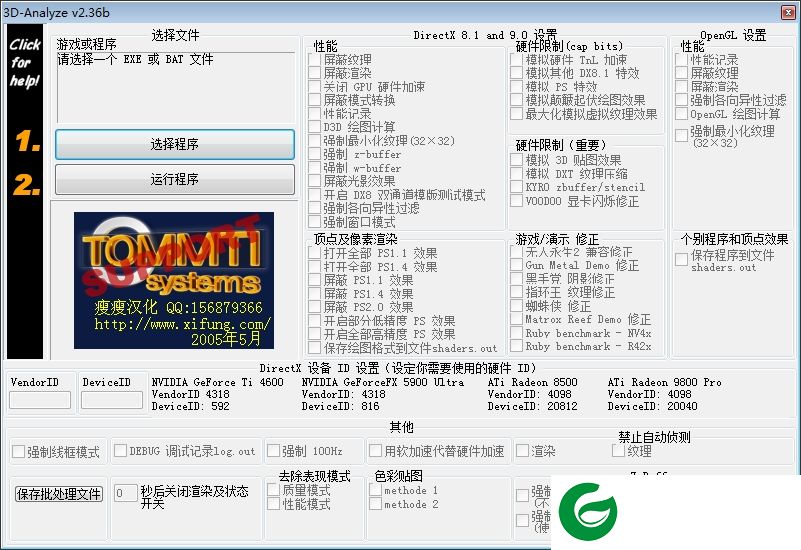Toggle 屏蔽模式转换 checkbox
801x550 pixels.
click(x=315, y=100)
